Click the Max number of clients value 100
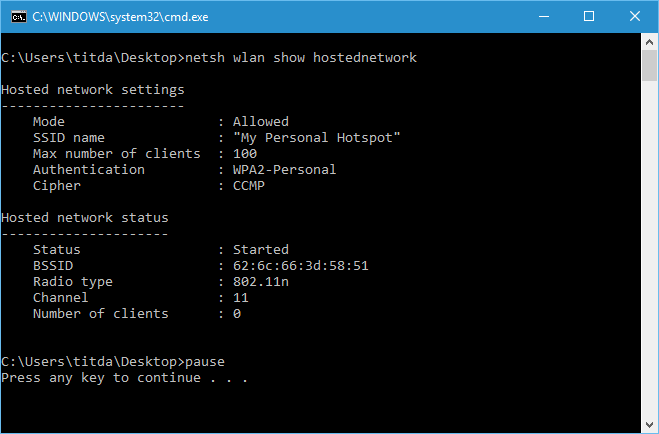 245,153
